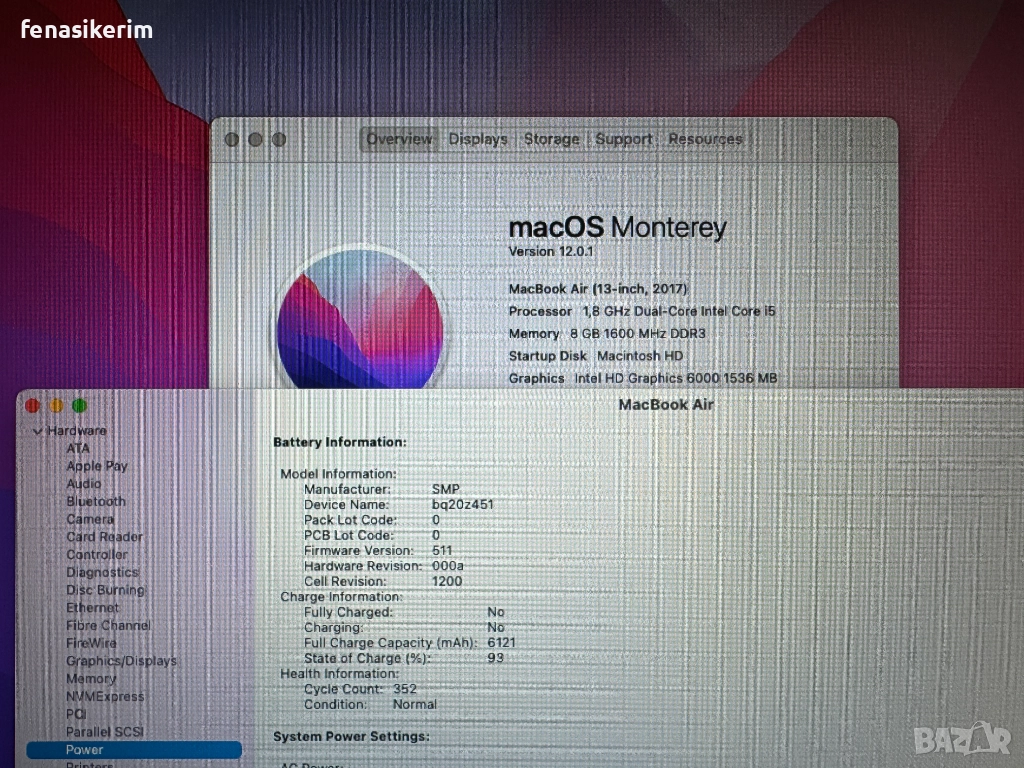Collapse the Hardware section in the sidebar
This screenshot has height=768, width=1024.
[38, 431]
